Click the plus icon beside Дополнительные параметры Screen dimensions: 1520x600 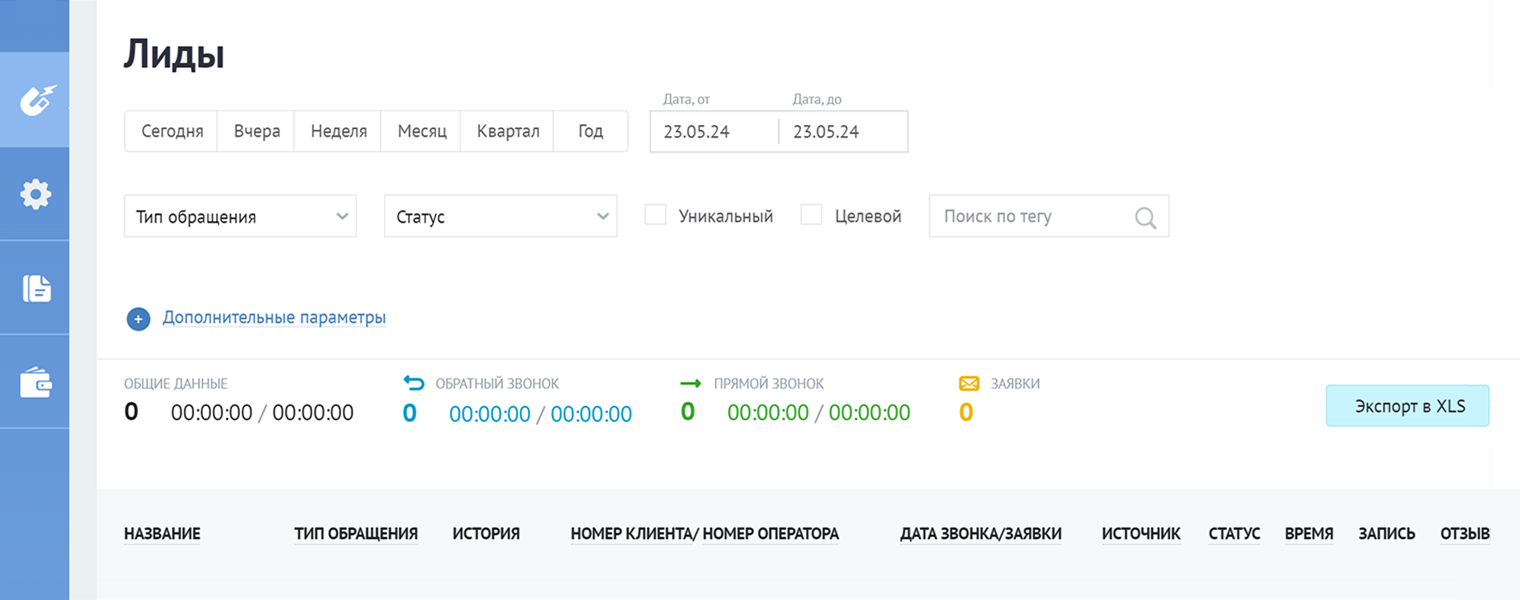click(137, 319)
